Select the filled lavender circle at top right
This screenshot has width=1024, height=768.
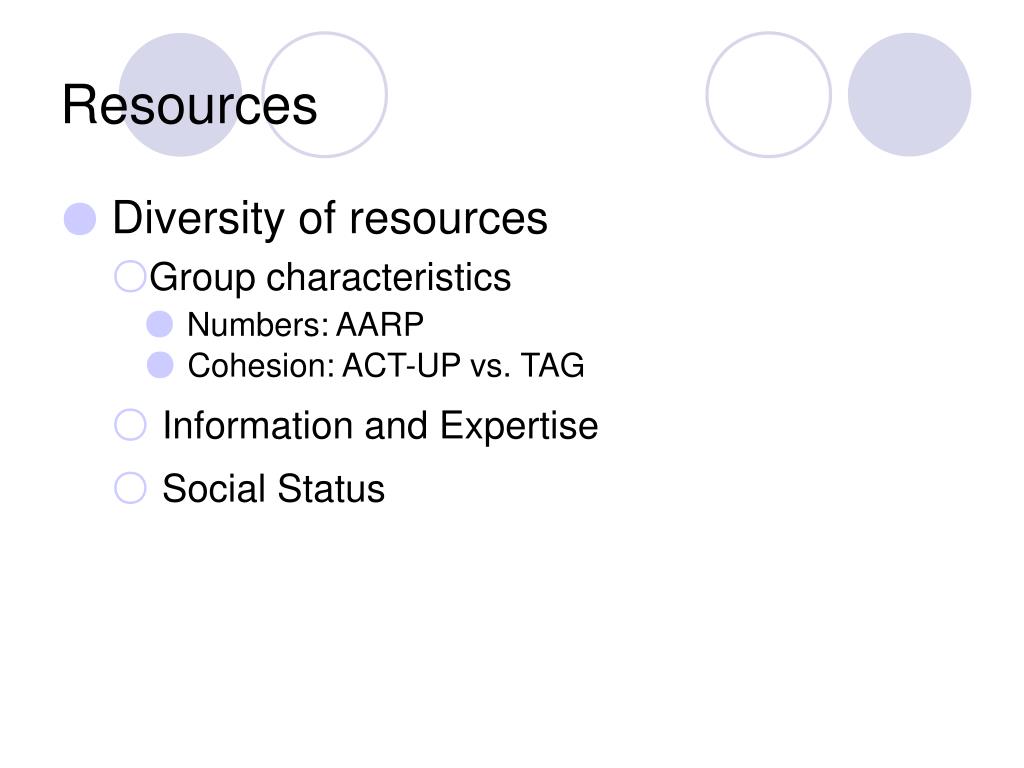910,95
